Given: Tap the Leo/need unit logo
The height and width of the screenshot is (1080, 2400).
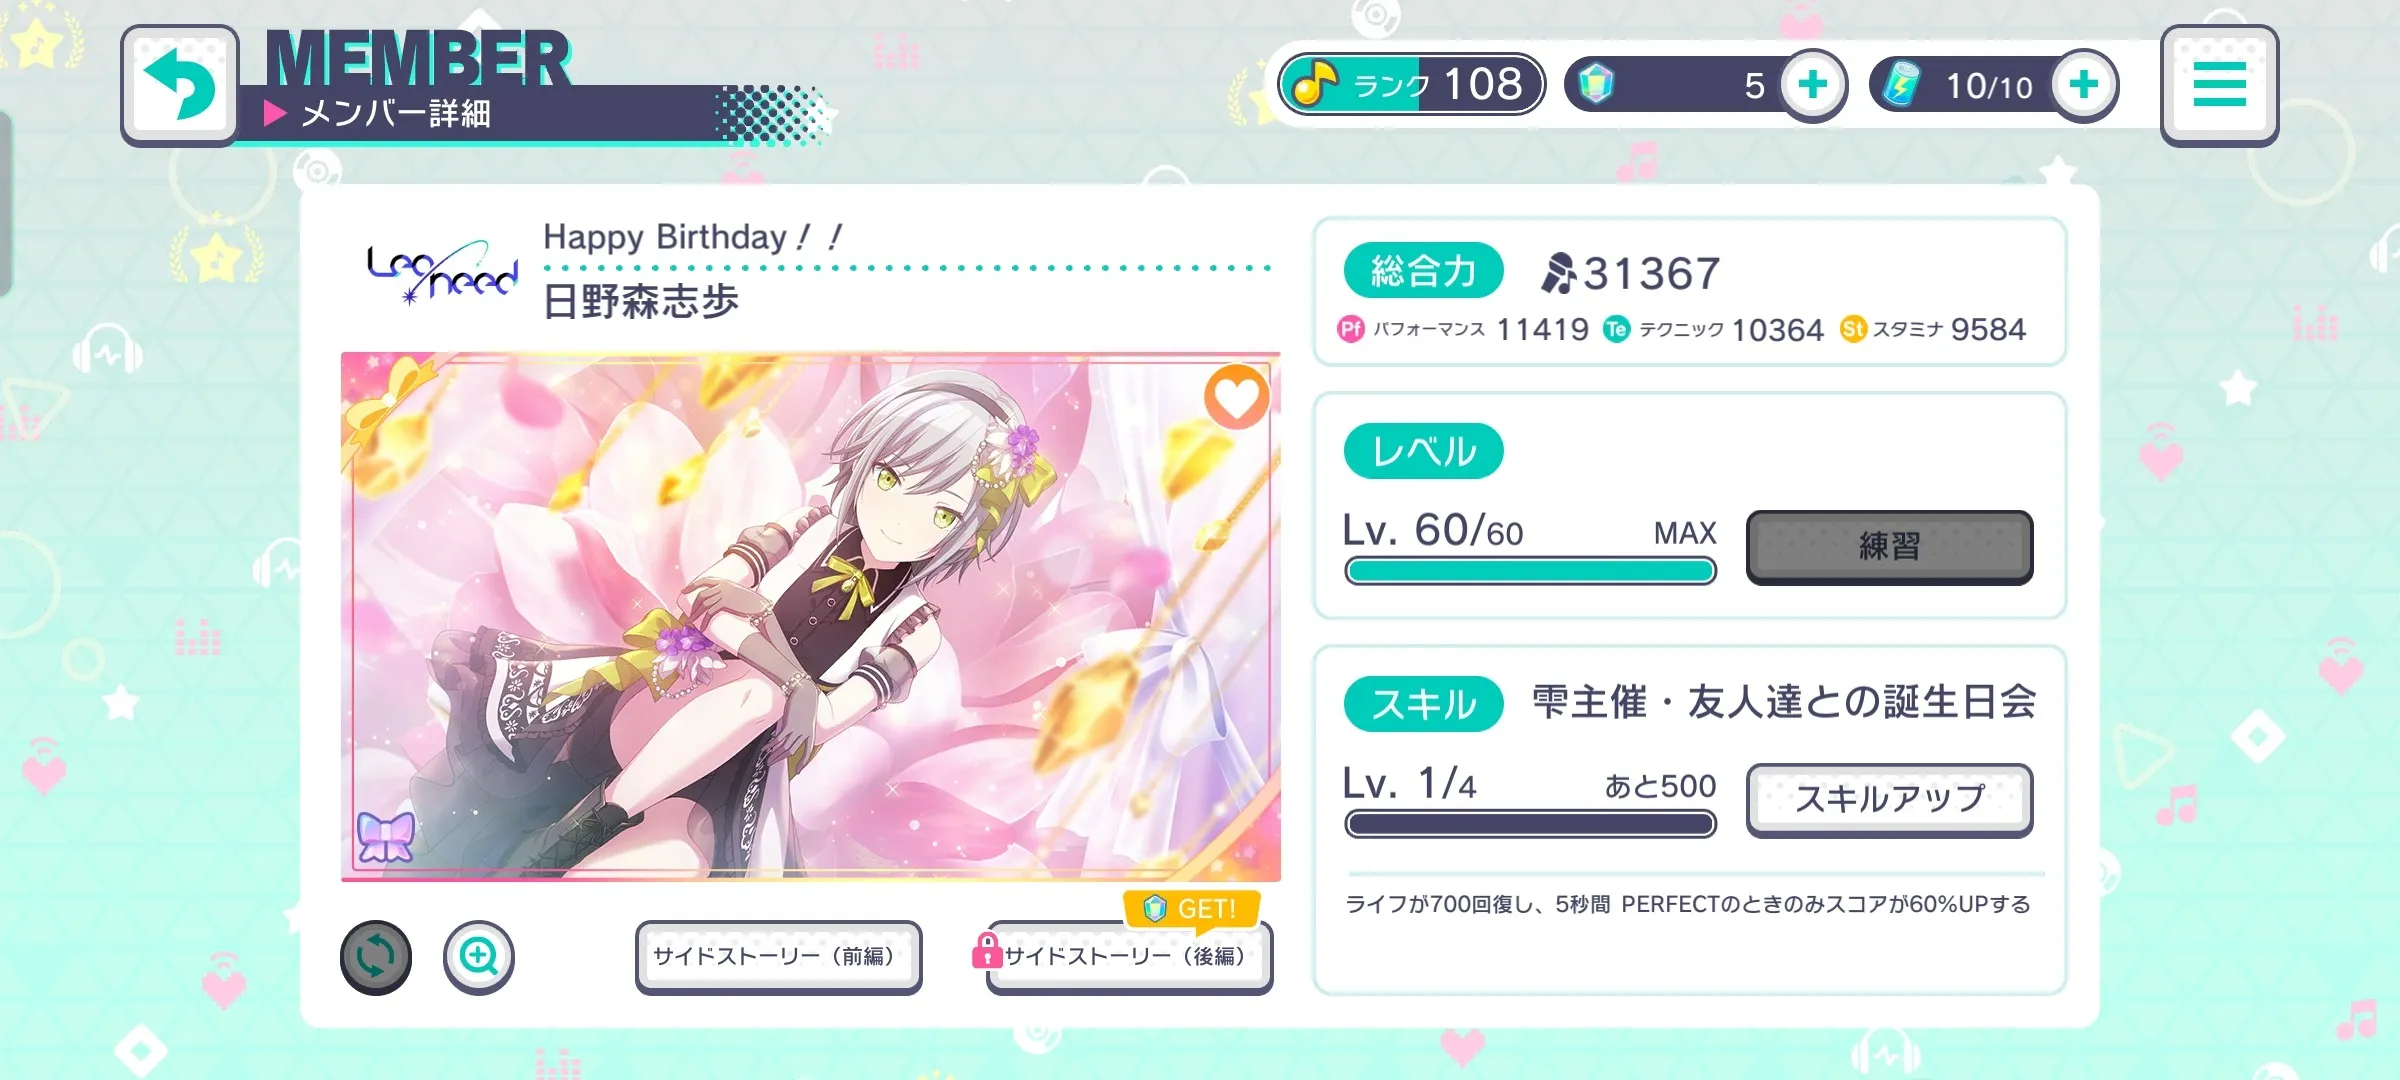Looking at the screenshot, I should [x=442, y=271].
